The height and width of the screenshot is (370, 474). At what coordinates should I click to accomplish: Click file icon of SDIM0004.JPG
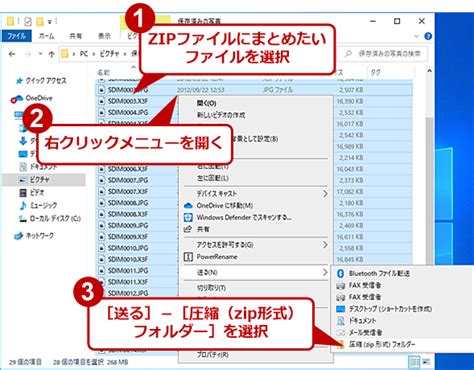(x=102, y=113)
